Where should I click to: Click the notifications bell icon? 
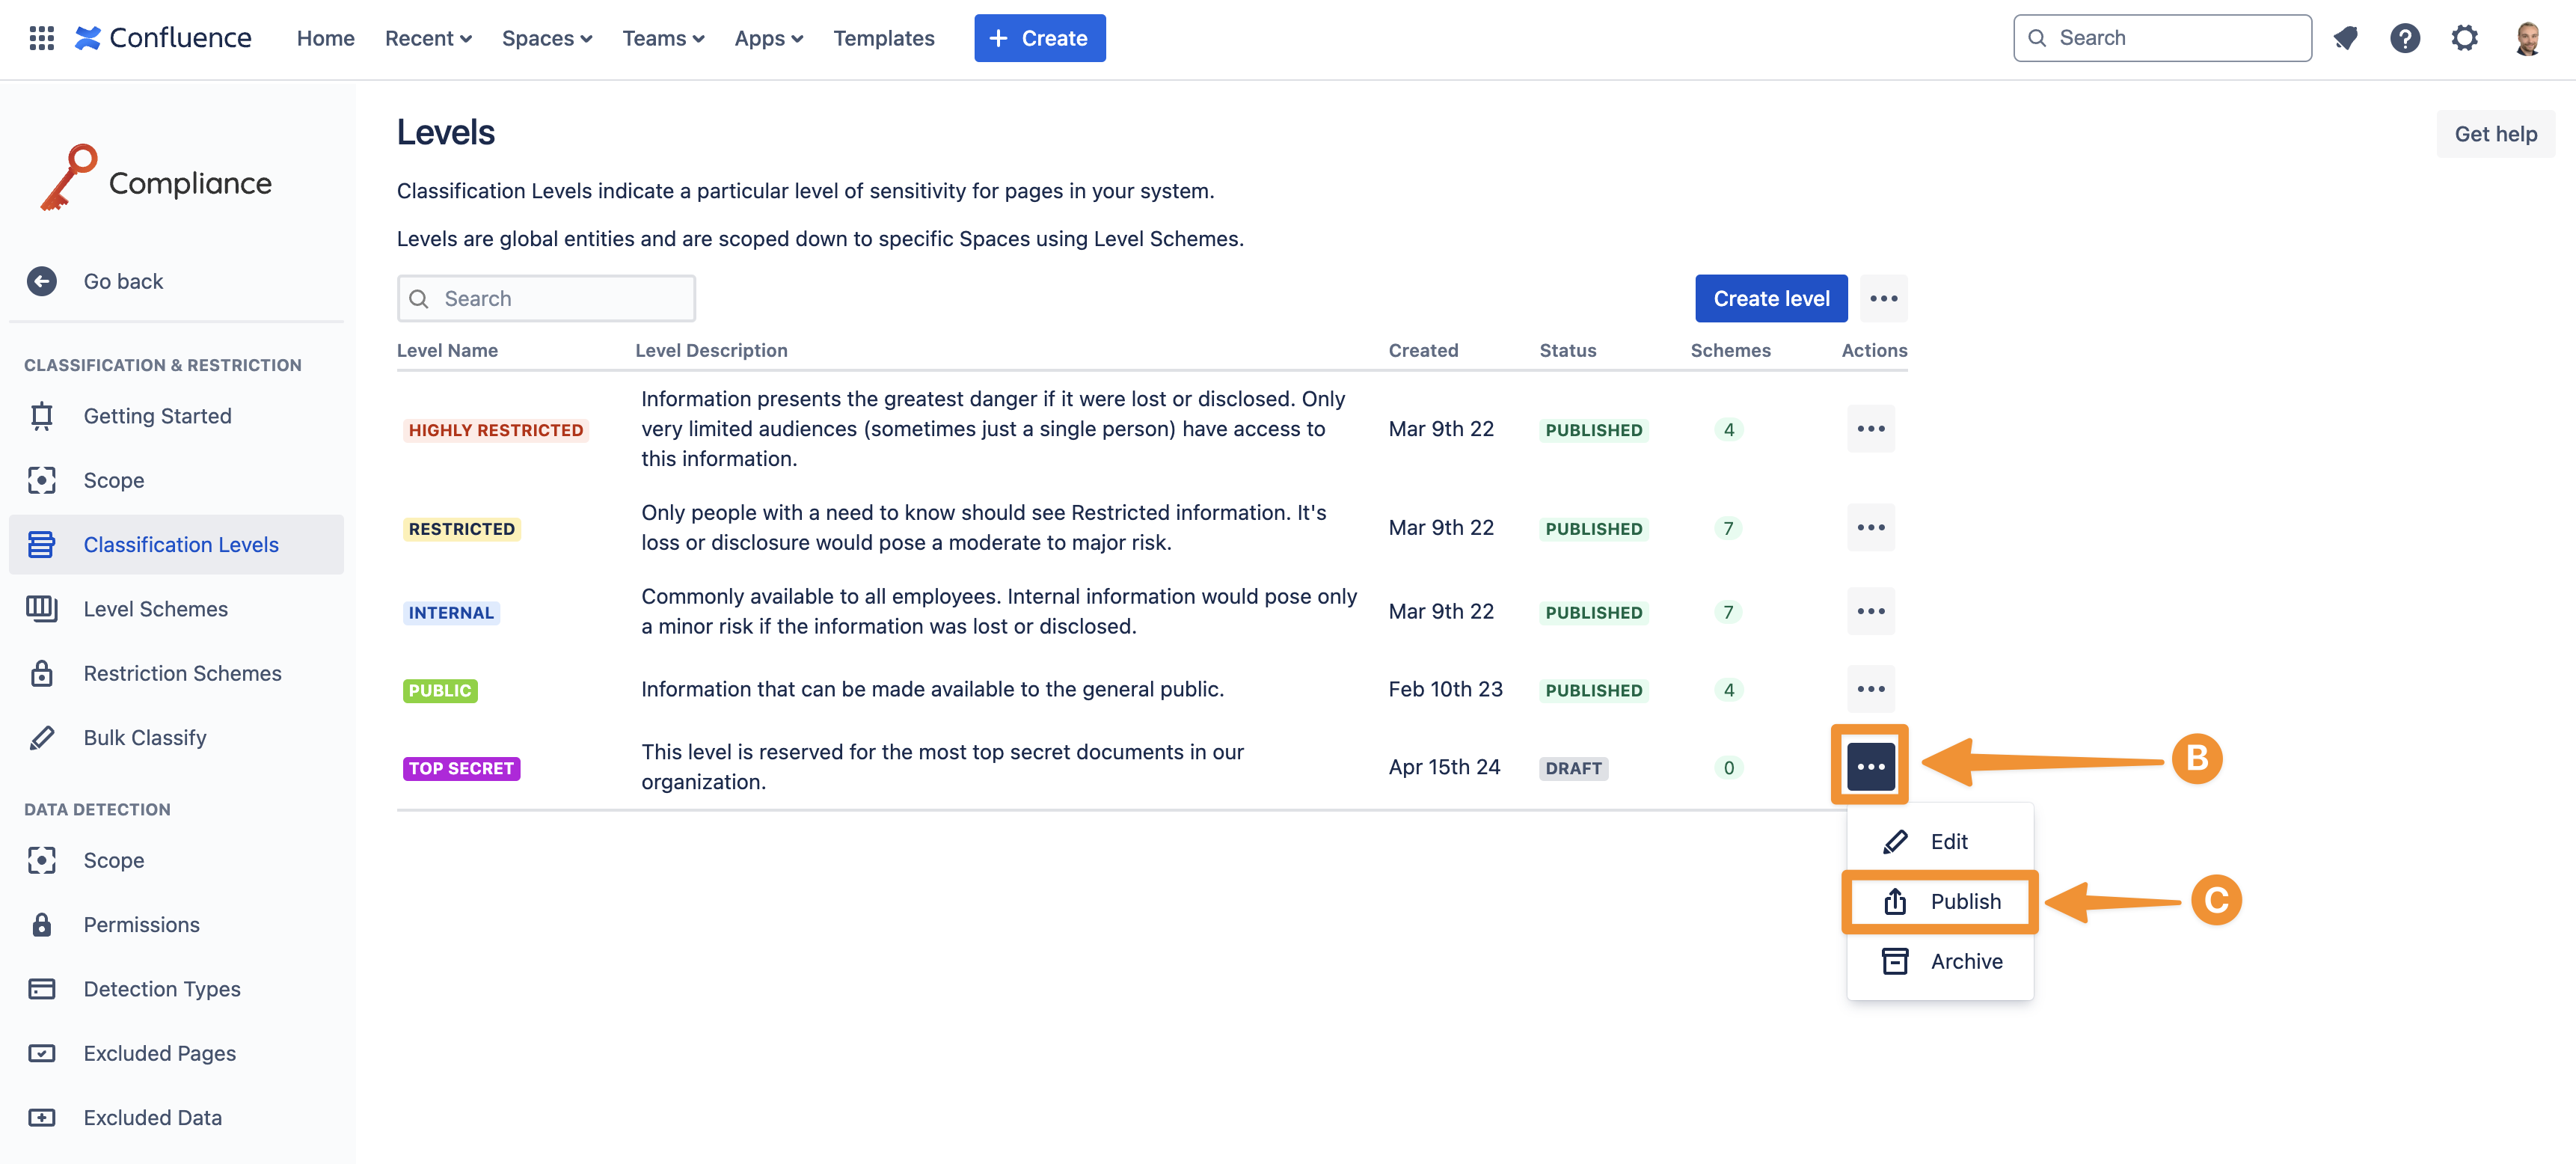(x=2345, y=38)
